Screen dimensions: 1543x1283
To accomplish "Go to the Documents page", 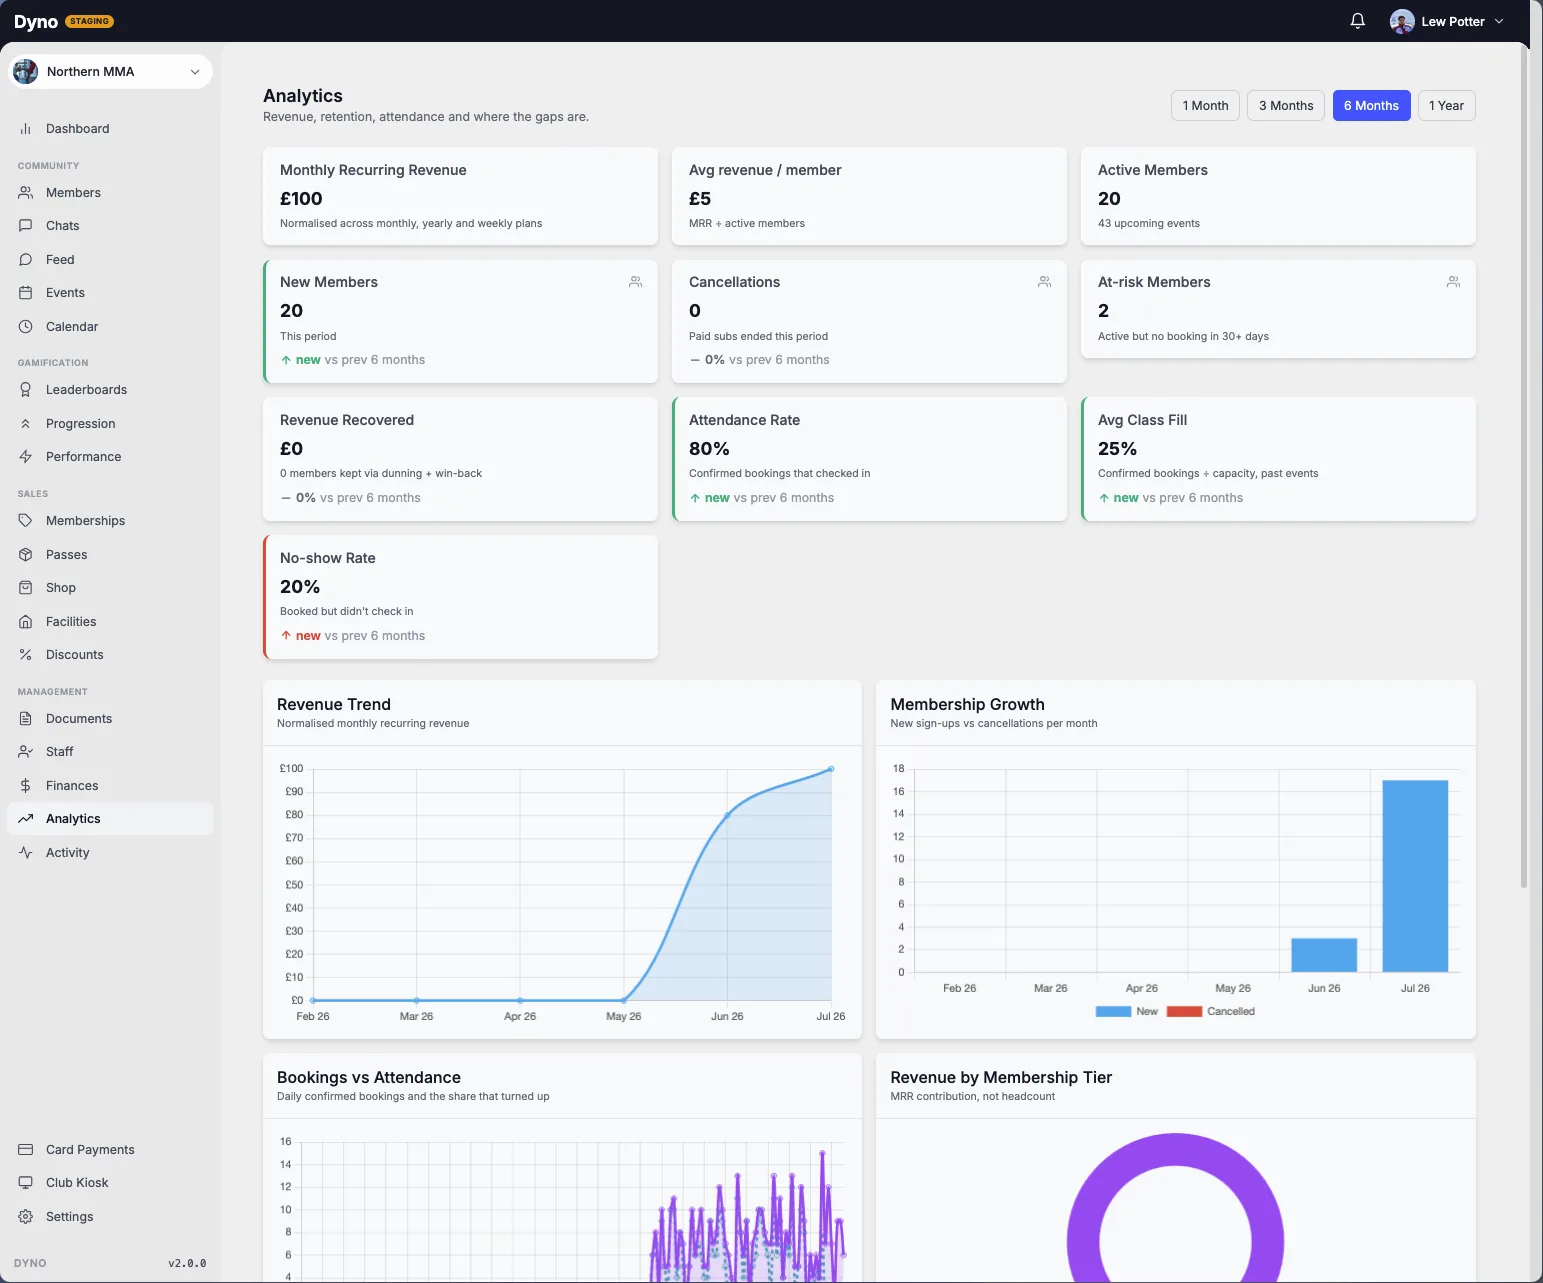I will 110,719.
